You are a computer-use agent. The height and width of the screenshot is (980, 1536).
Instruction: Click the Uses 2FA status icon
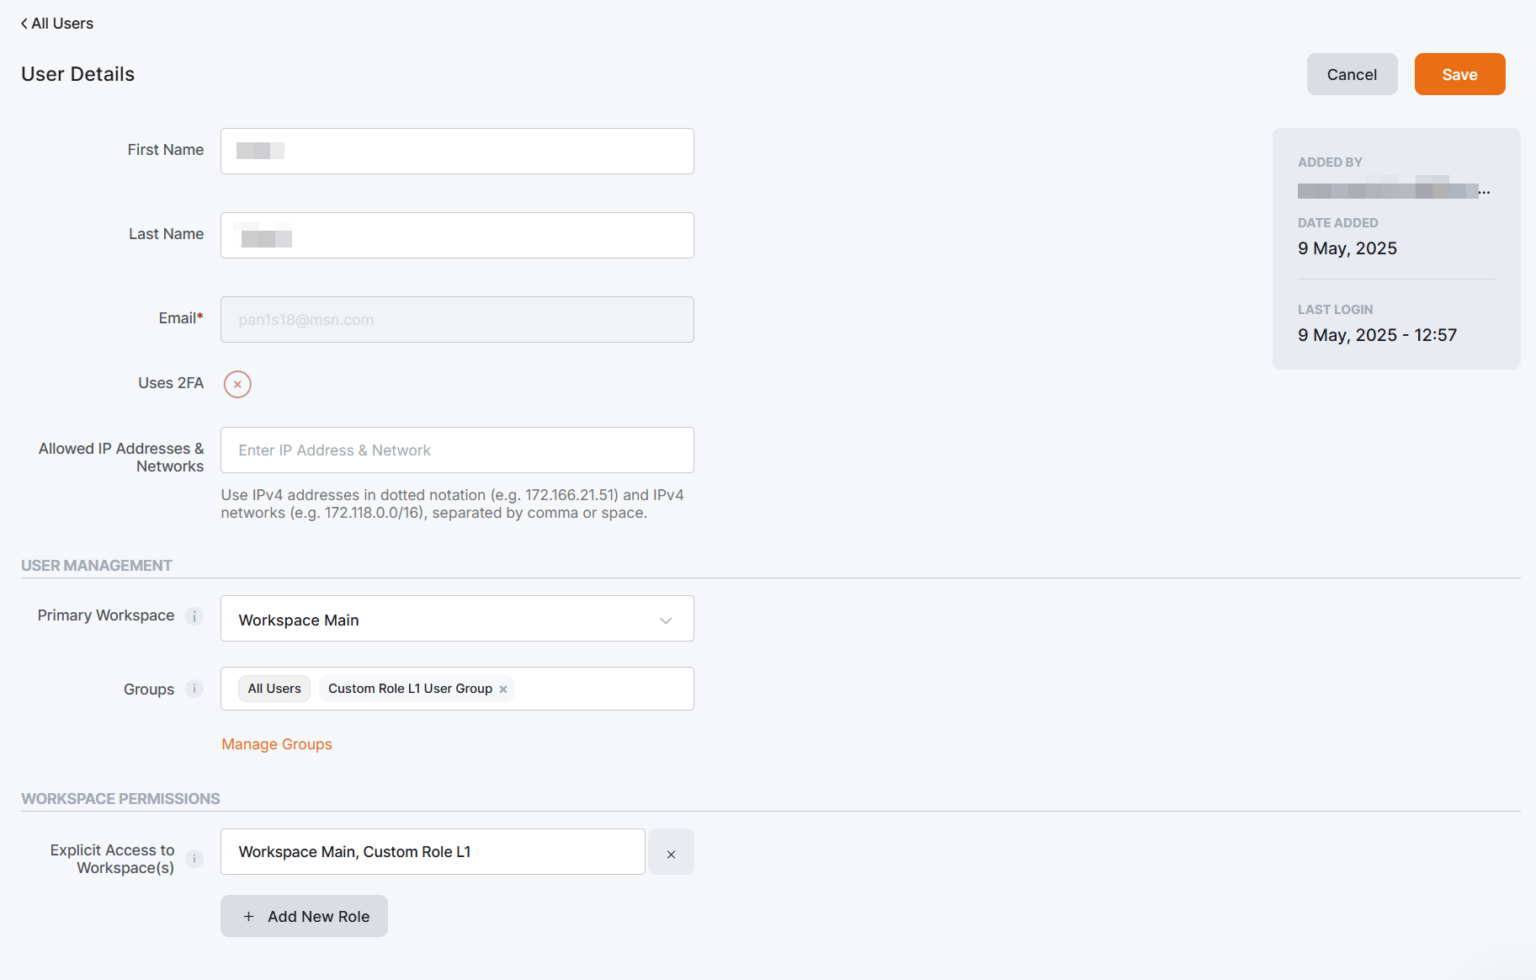point(237,384)
